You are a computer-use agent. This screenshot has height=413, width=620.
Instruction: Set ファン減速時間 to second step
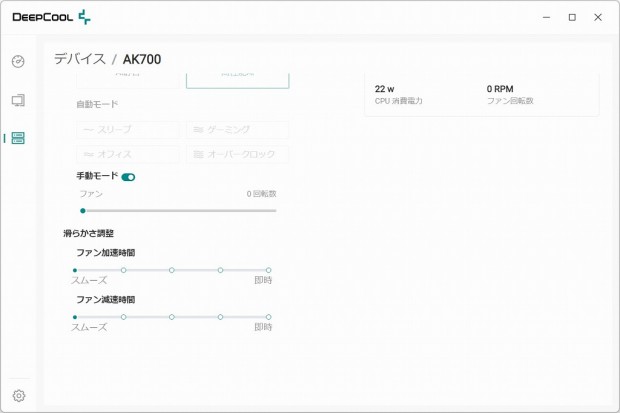point(123,317)
